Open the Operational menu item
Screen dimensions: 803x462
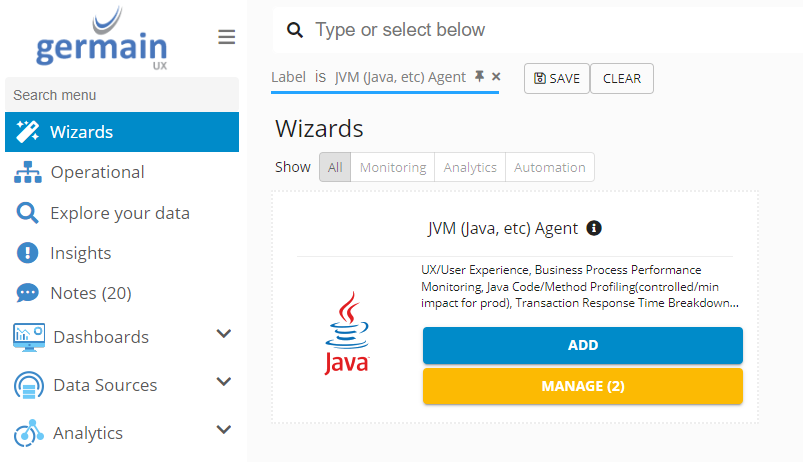pyautogui.click(x=97, y=172)
